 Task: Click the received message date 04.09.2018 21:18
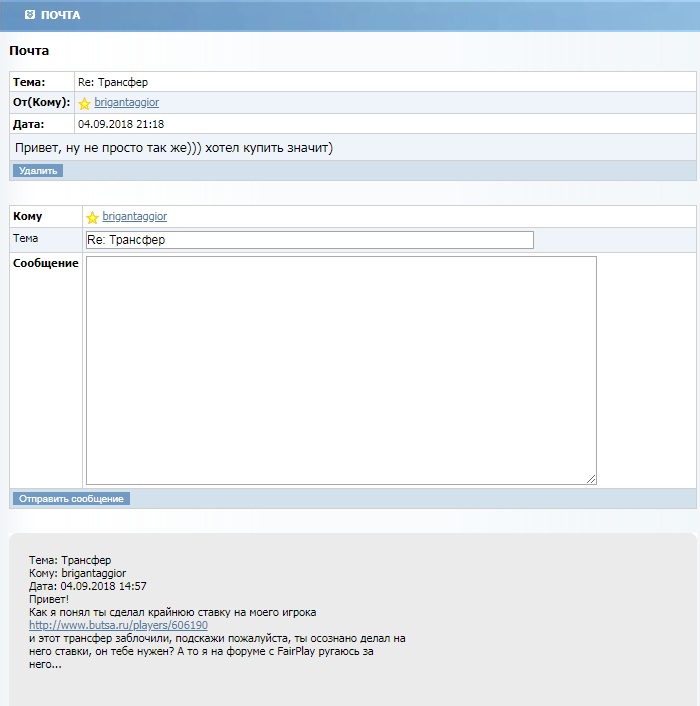click(x=120, y=124)
